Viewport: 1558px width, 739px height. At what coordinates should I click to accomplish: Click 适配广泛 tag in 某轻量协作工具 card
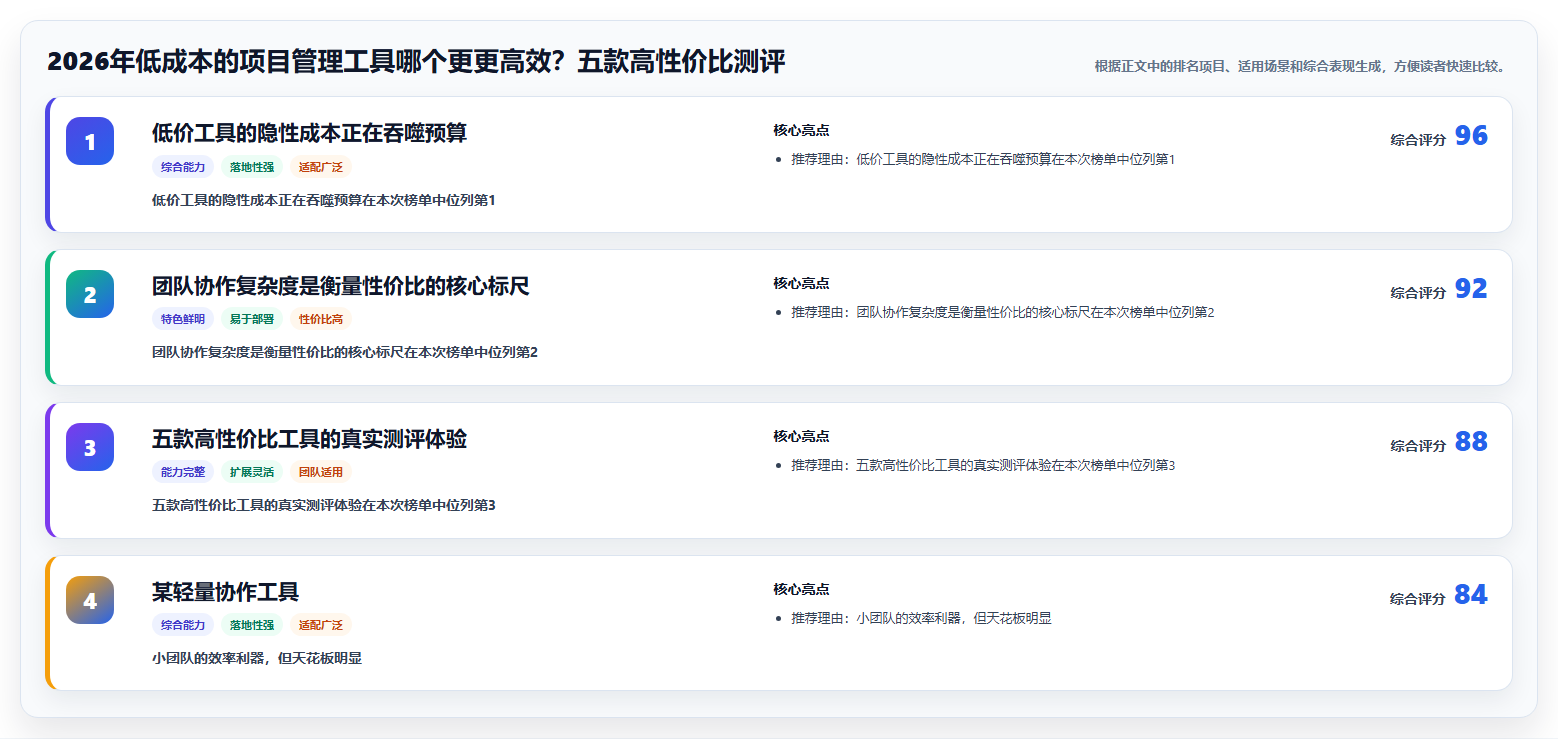(x=321, y=625)
